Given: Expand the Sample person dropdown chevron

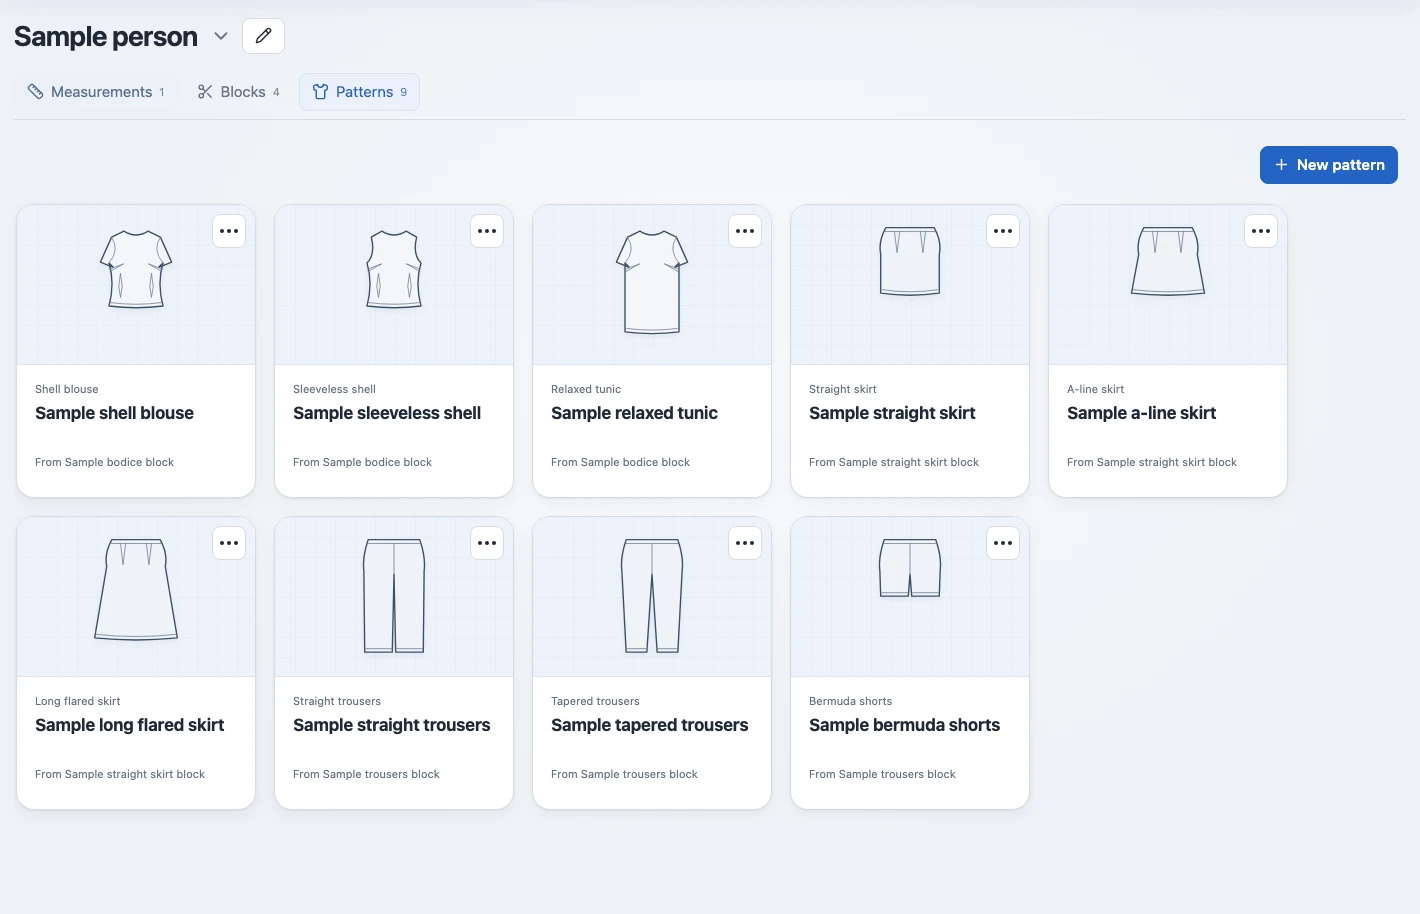Looking at the screenshot, I should coord(221,37).
